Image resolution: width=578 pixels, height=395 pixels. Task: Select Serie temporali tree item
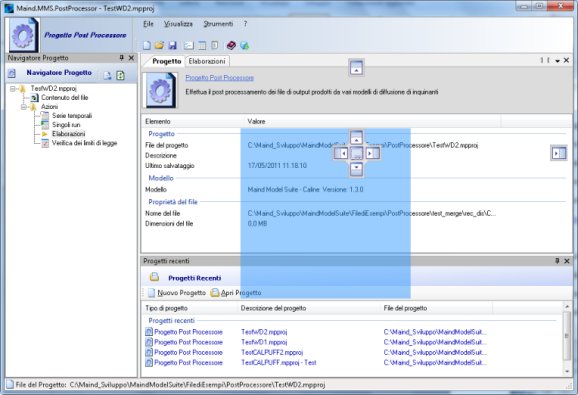(72, 116)
